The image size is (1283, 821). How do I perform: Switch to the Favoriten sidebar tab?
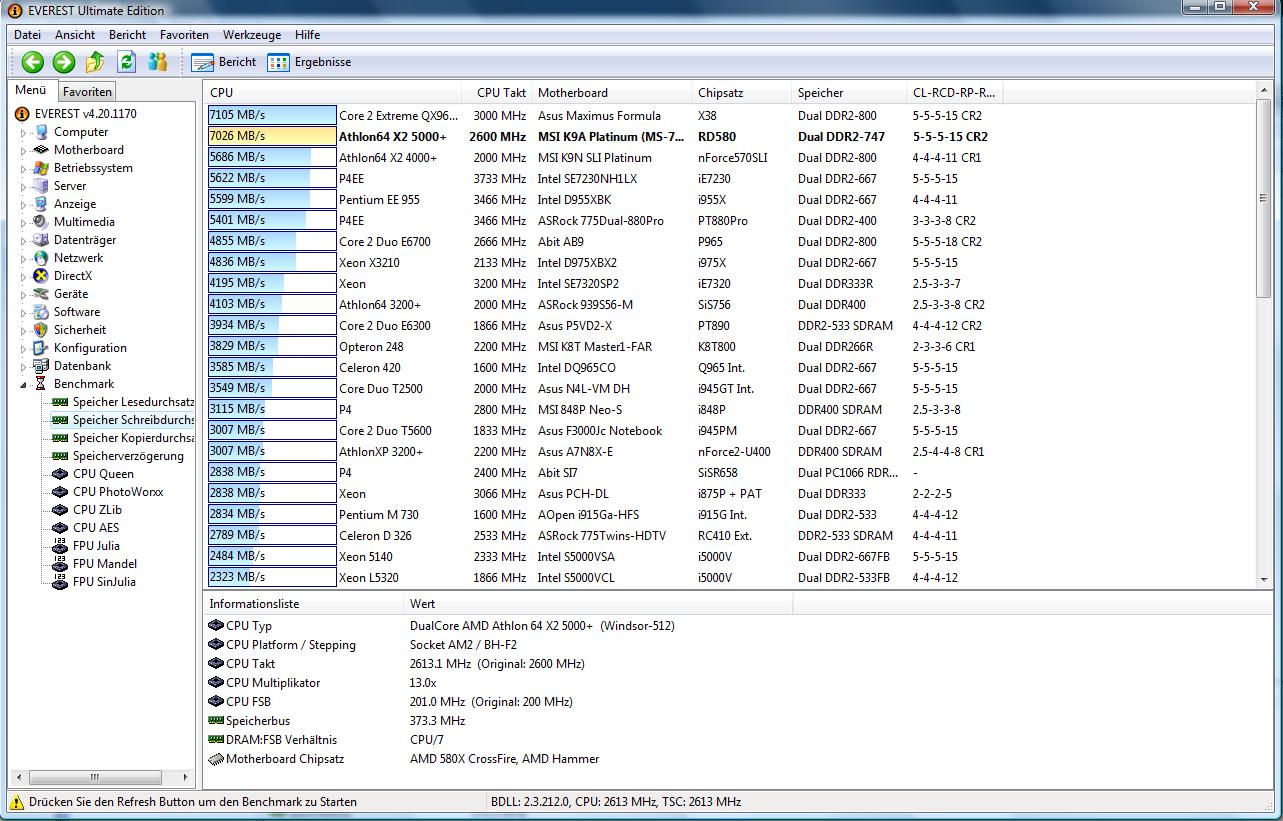tap(88, 92)
